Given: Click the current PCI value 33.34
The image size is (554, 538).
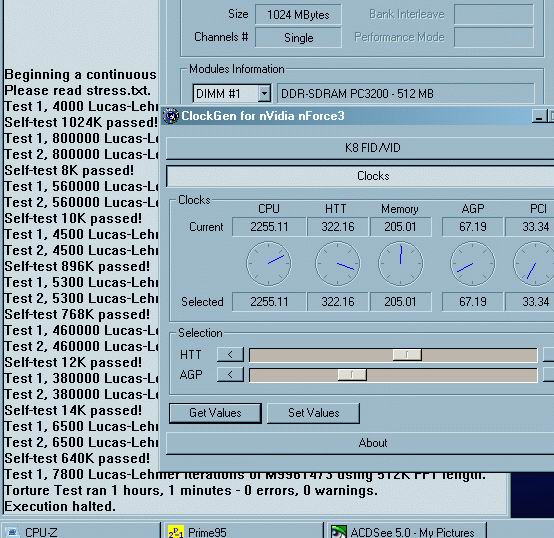Looking at the screenshot, I should pos(530,227).
